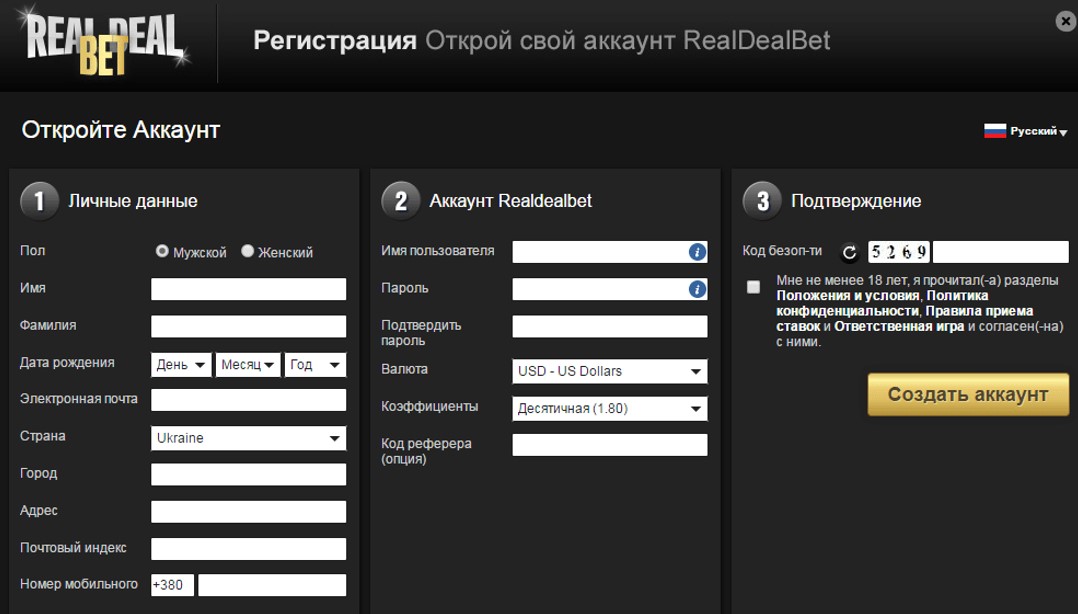This screenshot has height=614, width=1078.
Task: Click the security code input field
Action: click(1000, 252)
